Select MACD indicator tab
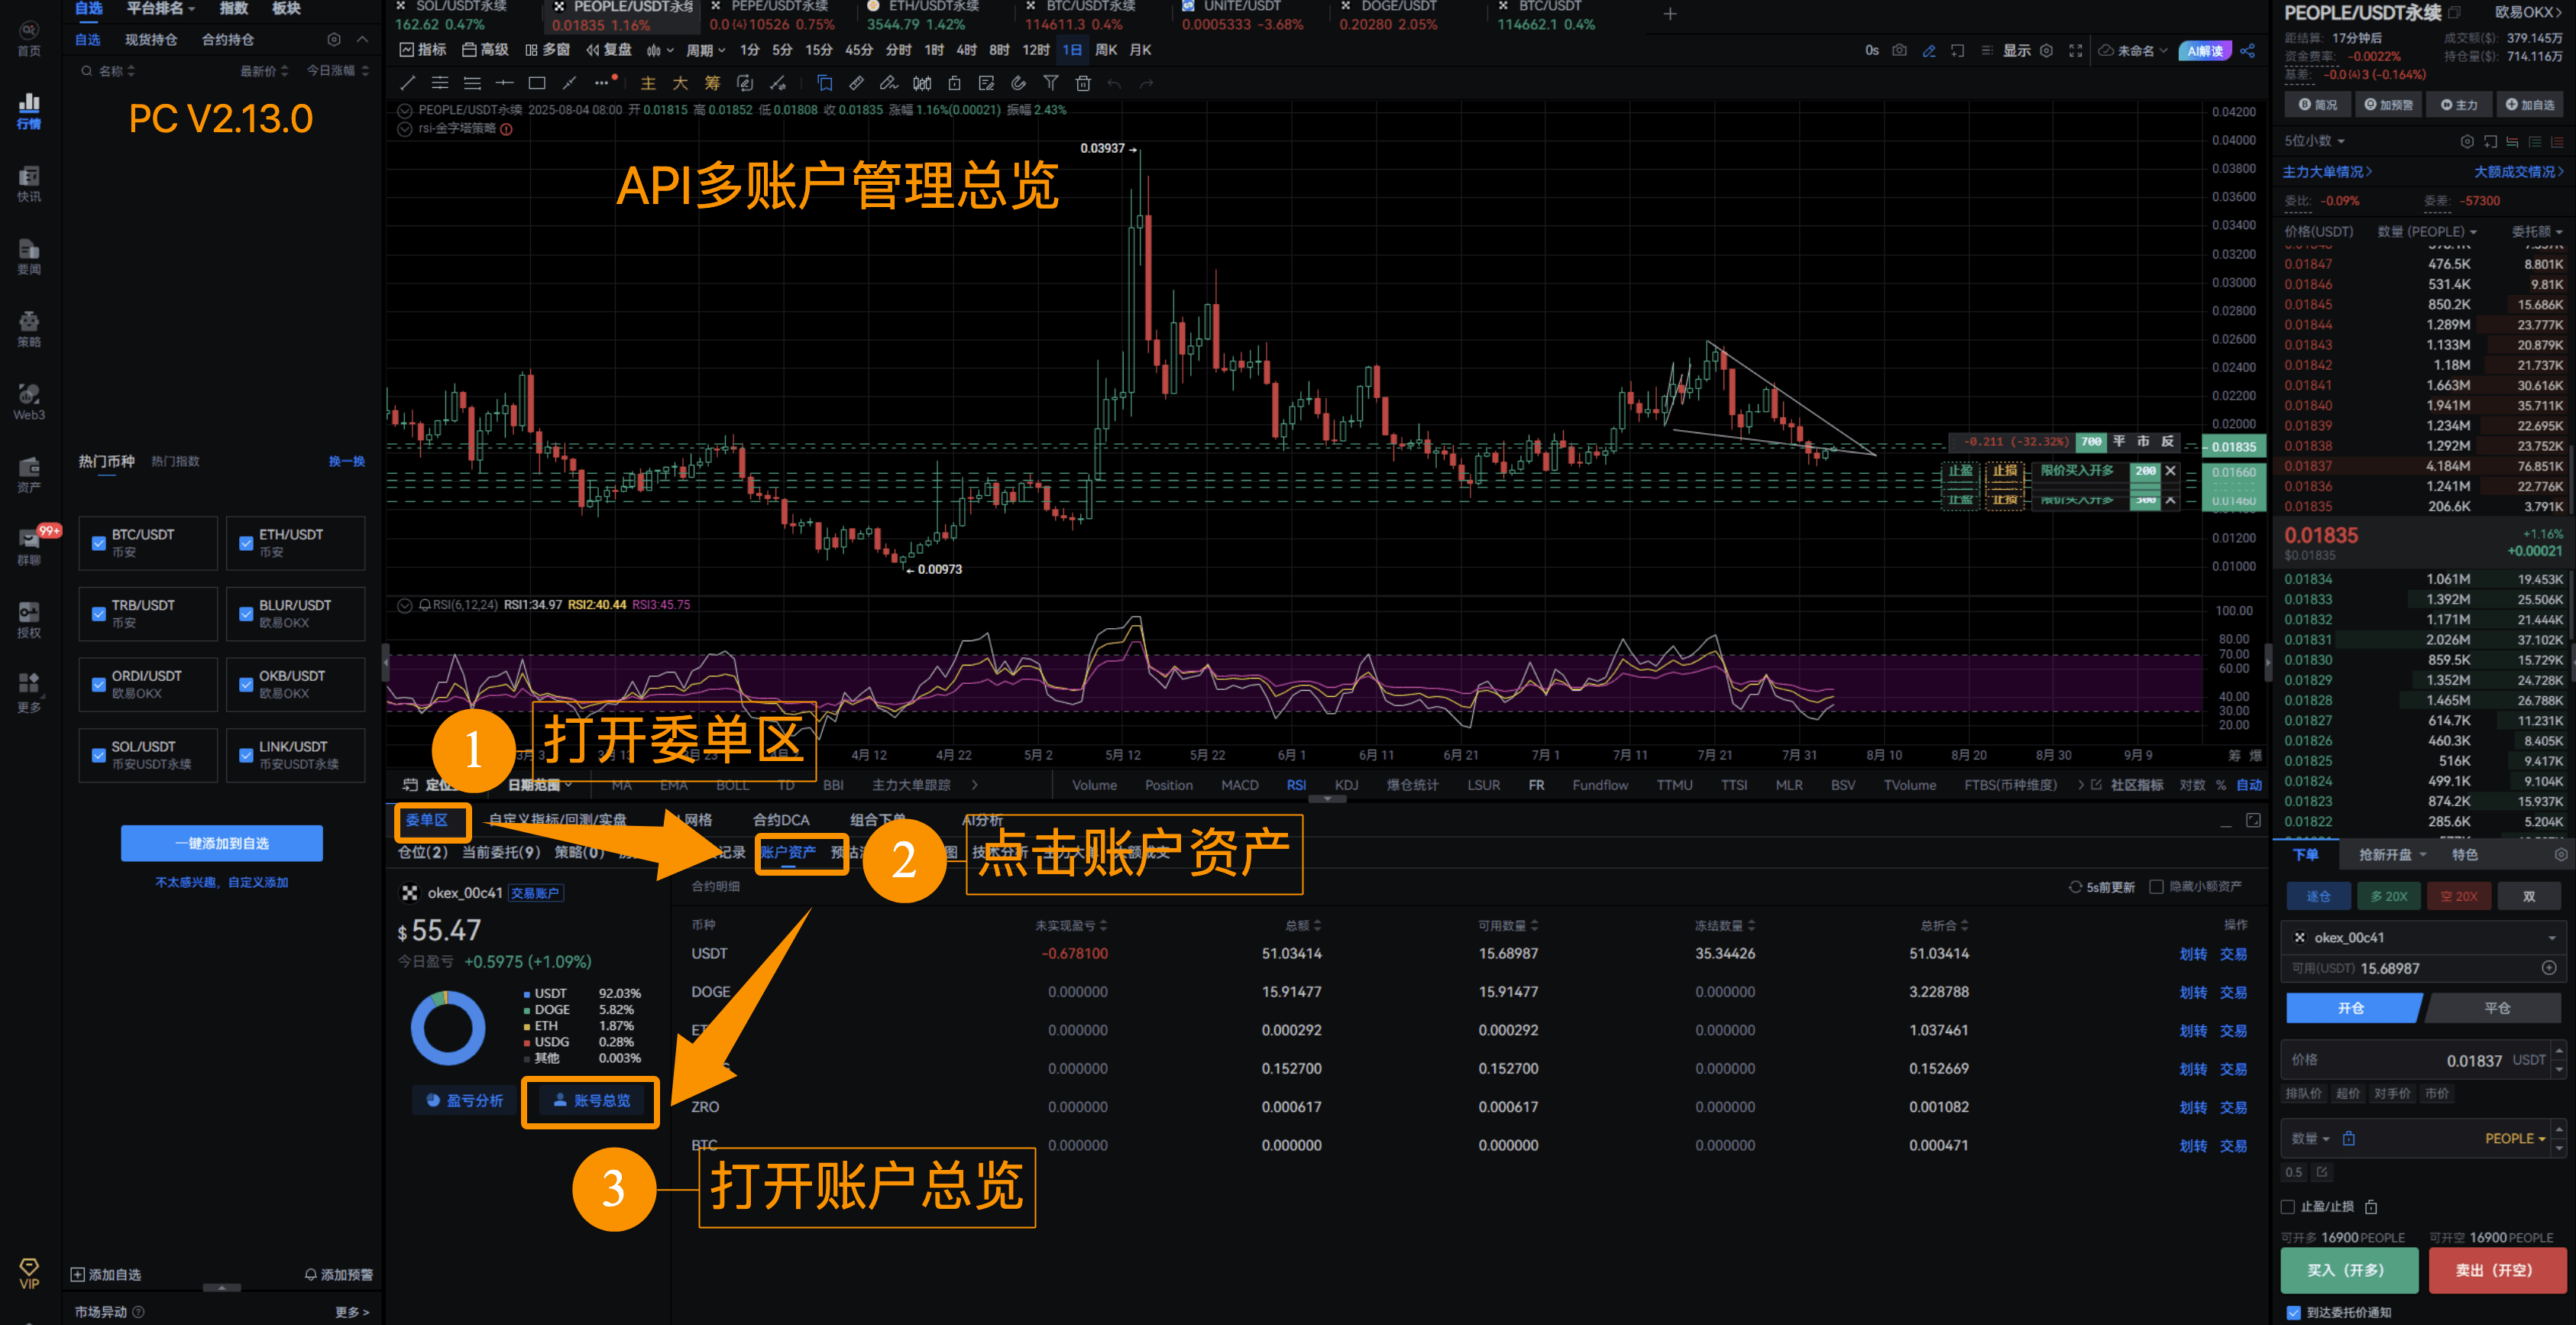 [1239, 785]
